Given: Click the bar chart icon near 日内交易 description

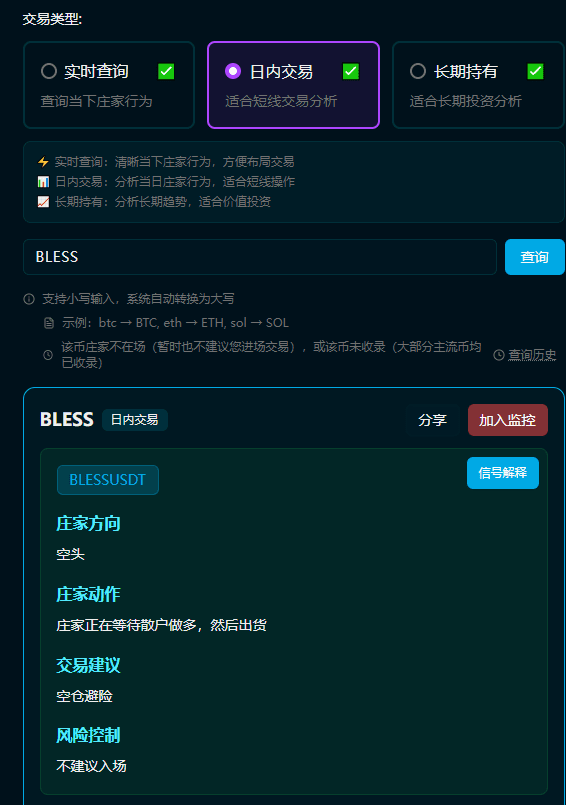Looking at the screenshot, I should 43,182.
